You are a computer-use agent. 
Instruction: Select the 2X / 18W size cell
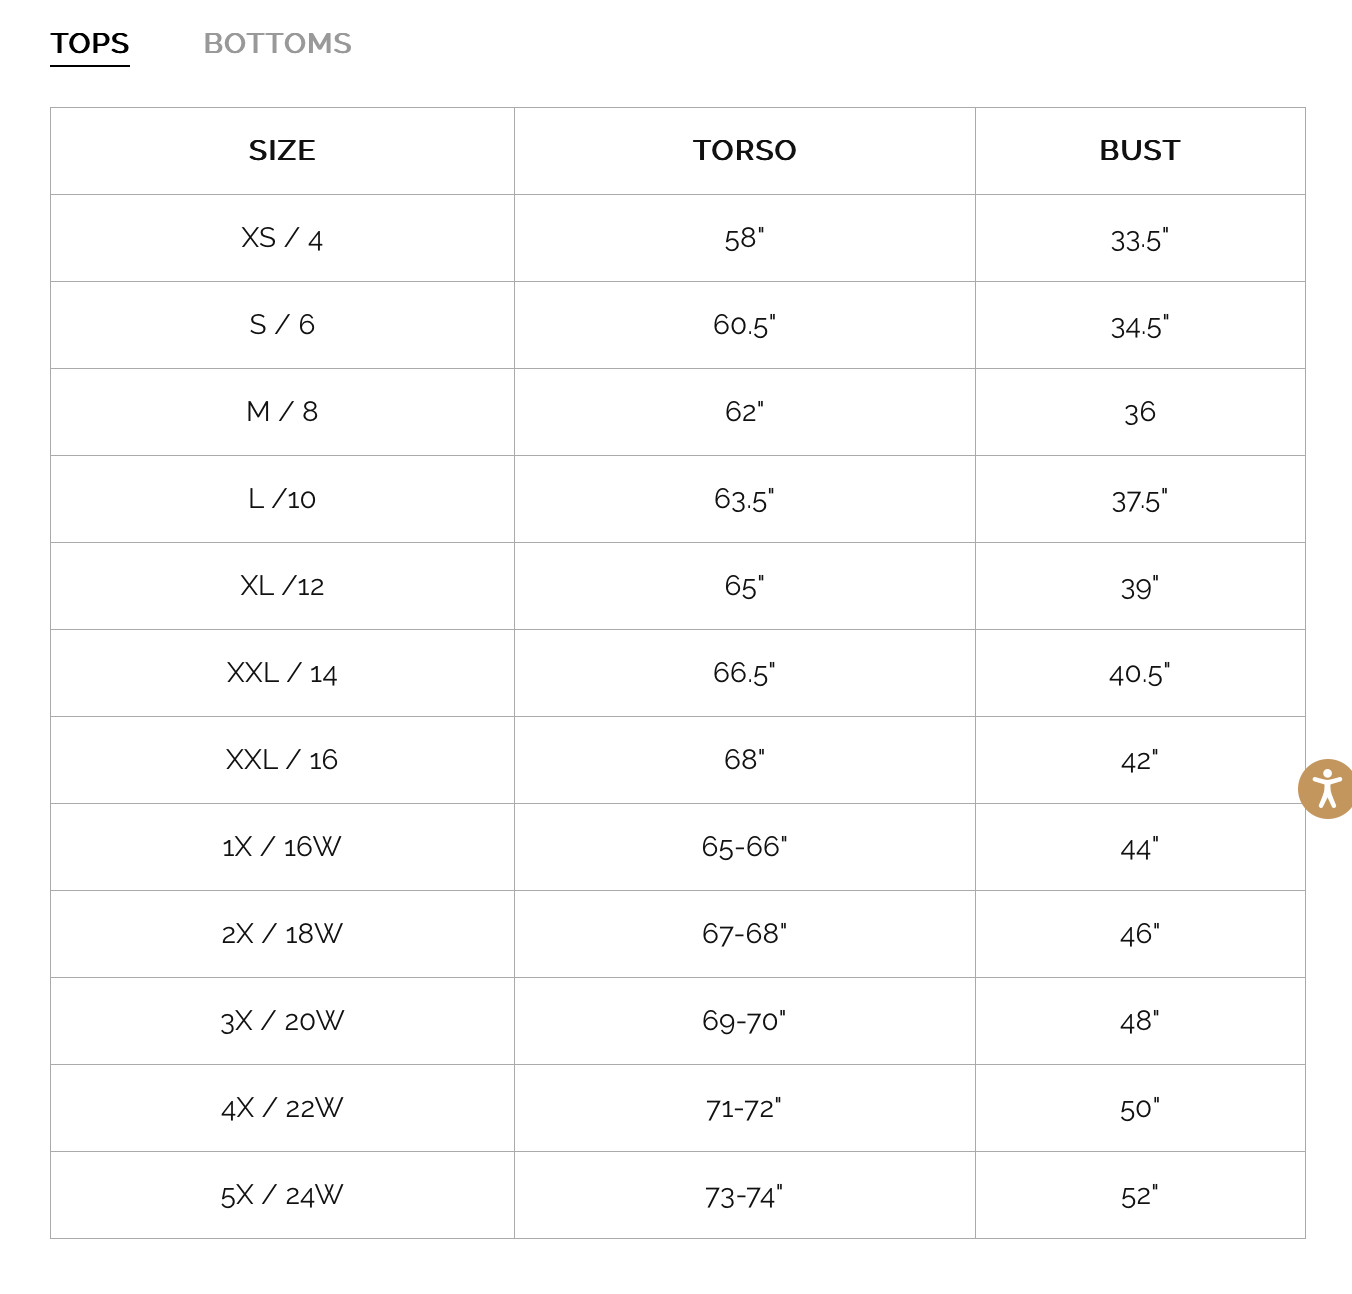282,934
